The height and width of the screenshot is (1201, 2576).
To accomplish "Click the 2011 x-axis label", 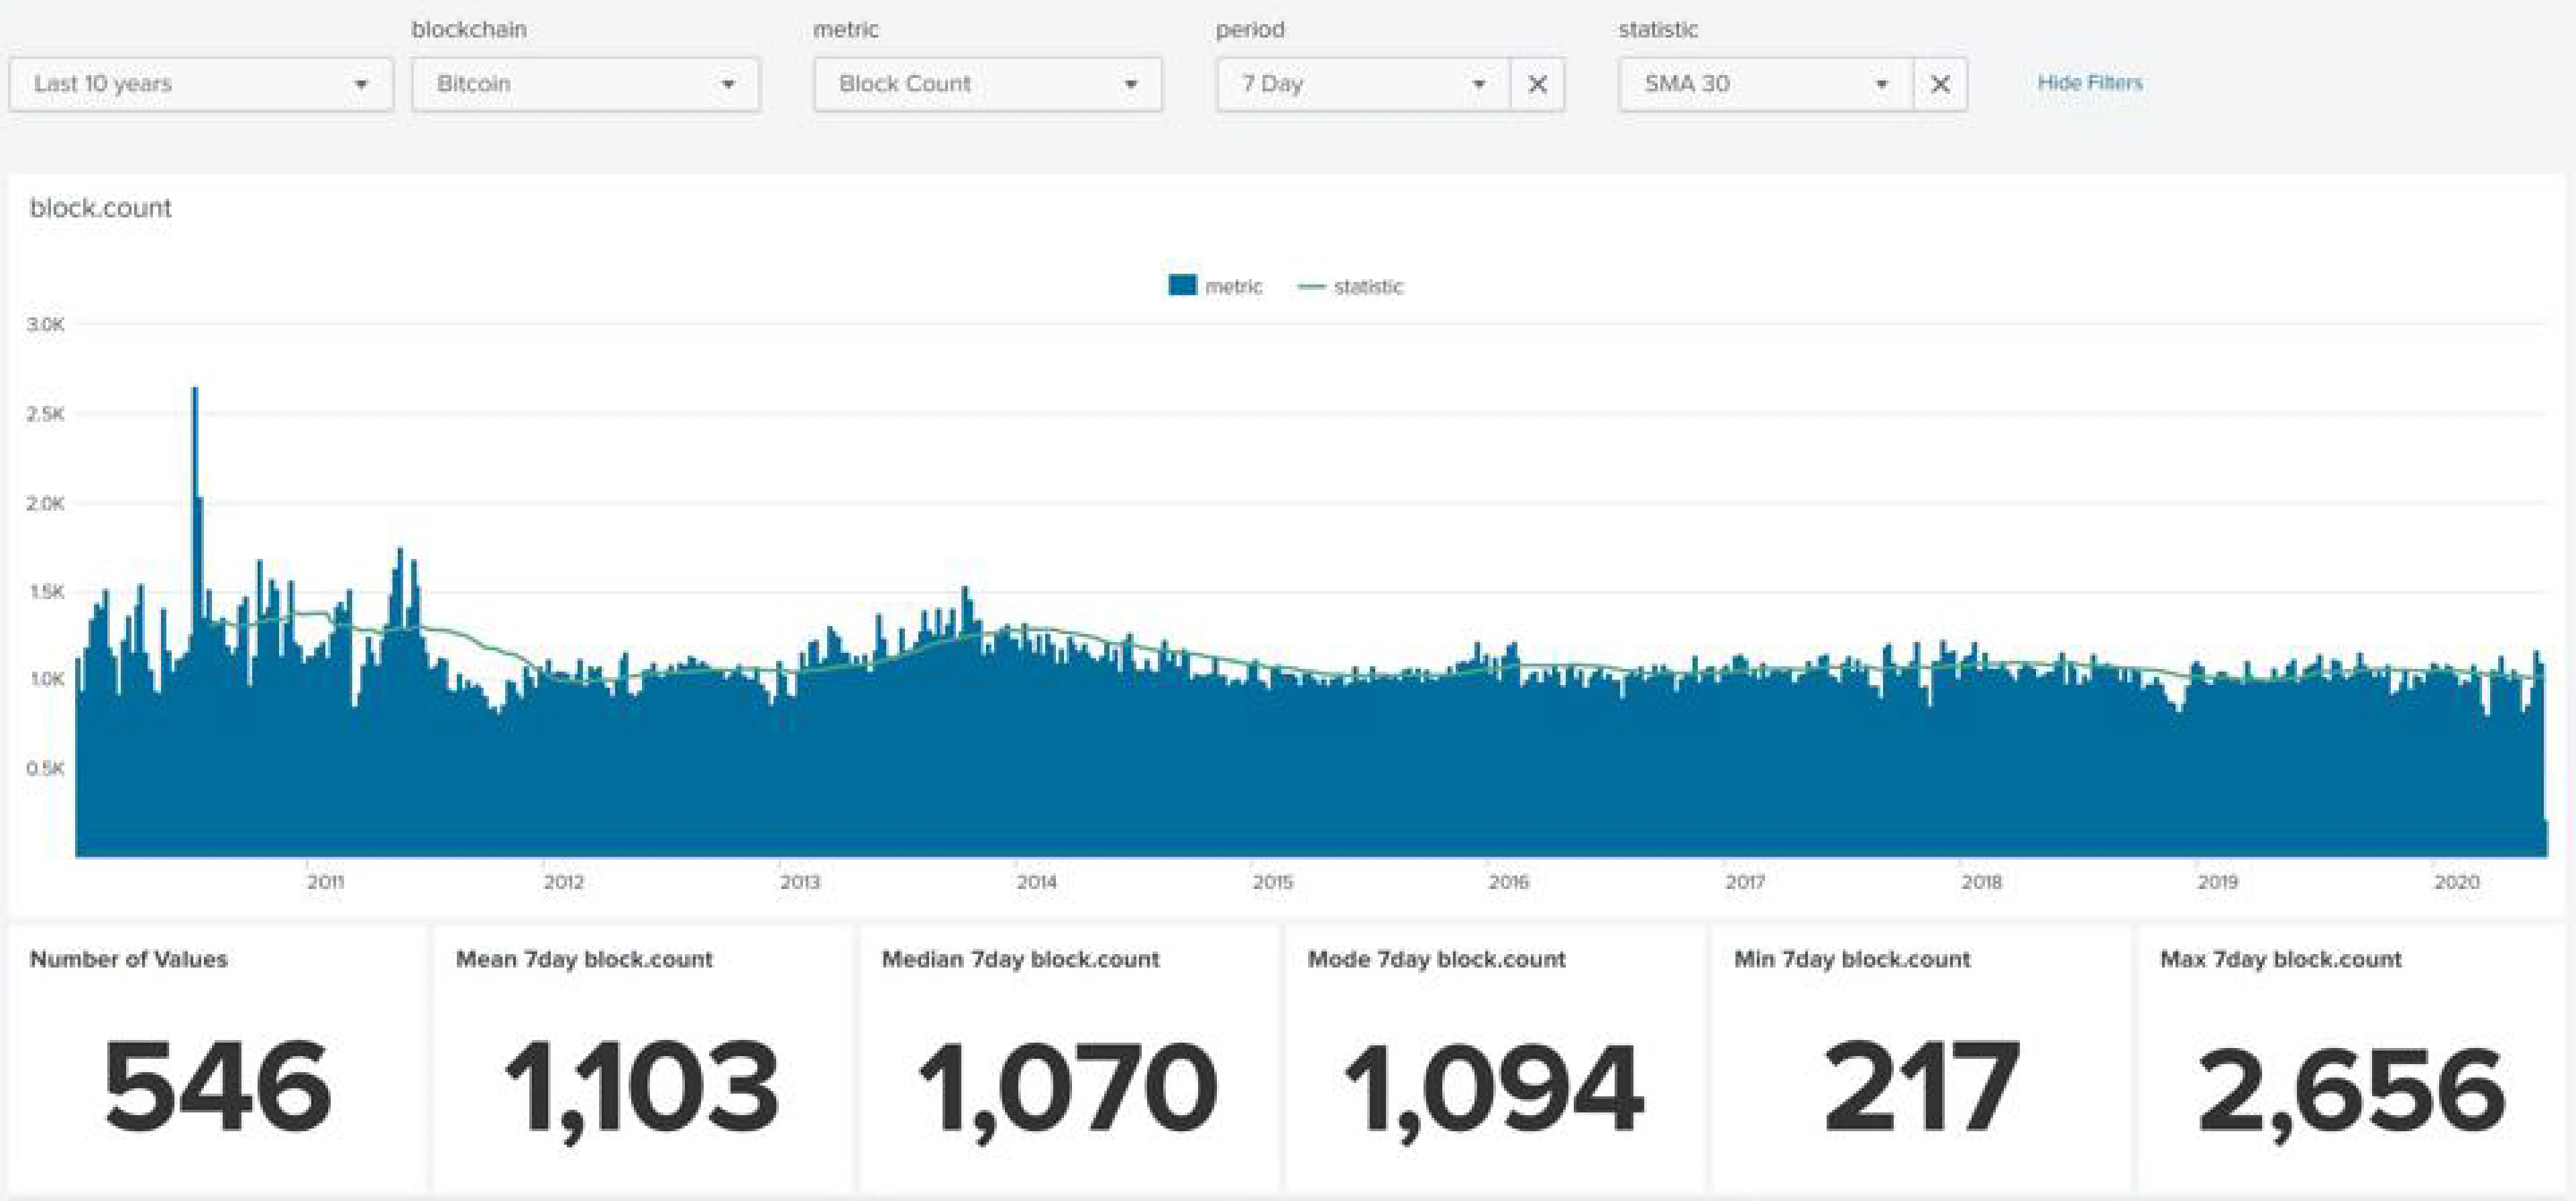I will [326, 882].
